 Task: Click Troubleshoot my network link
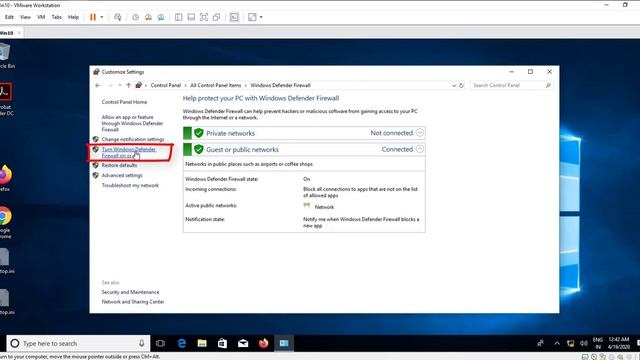coord(130,185)
